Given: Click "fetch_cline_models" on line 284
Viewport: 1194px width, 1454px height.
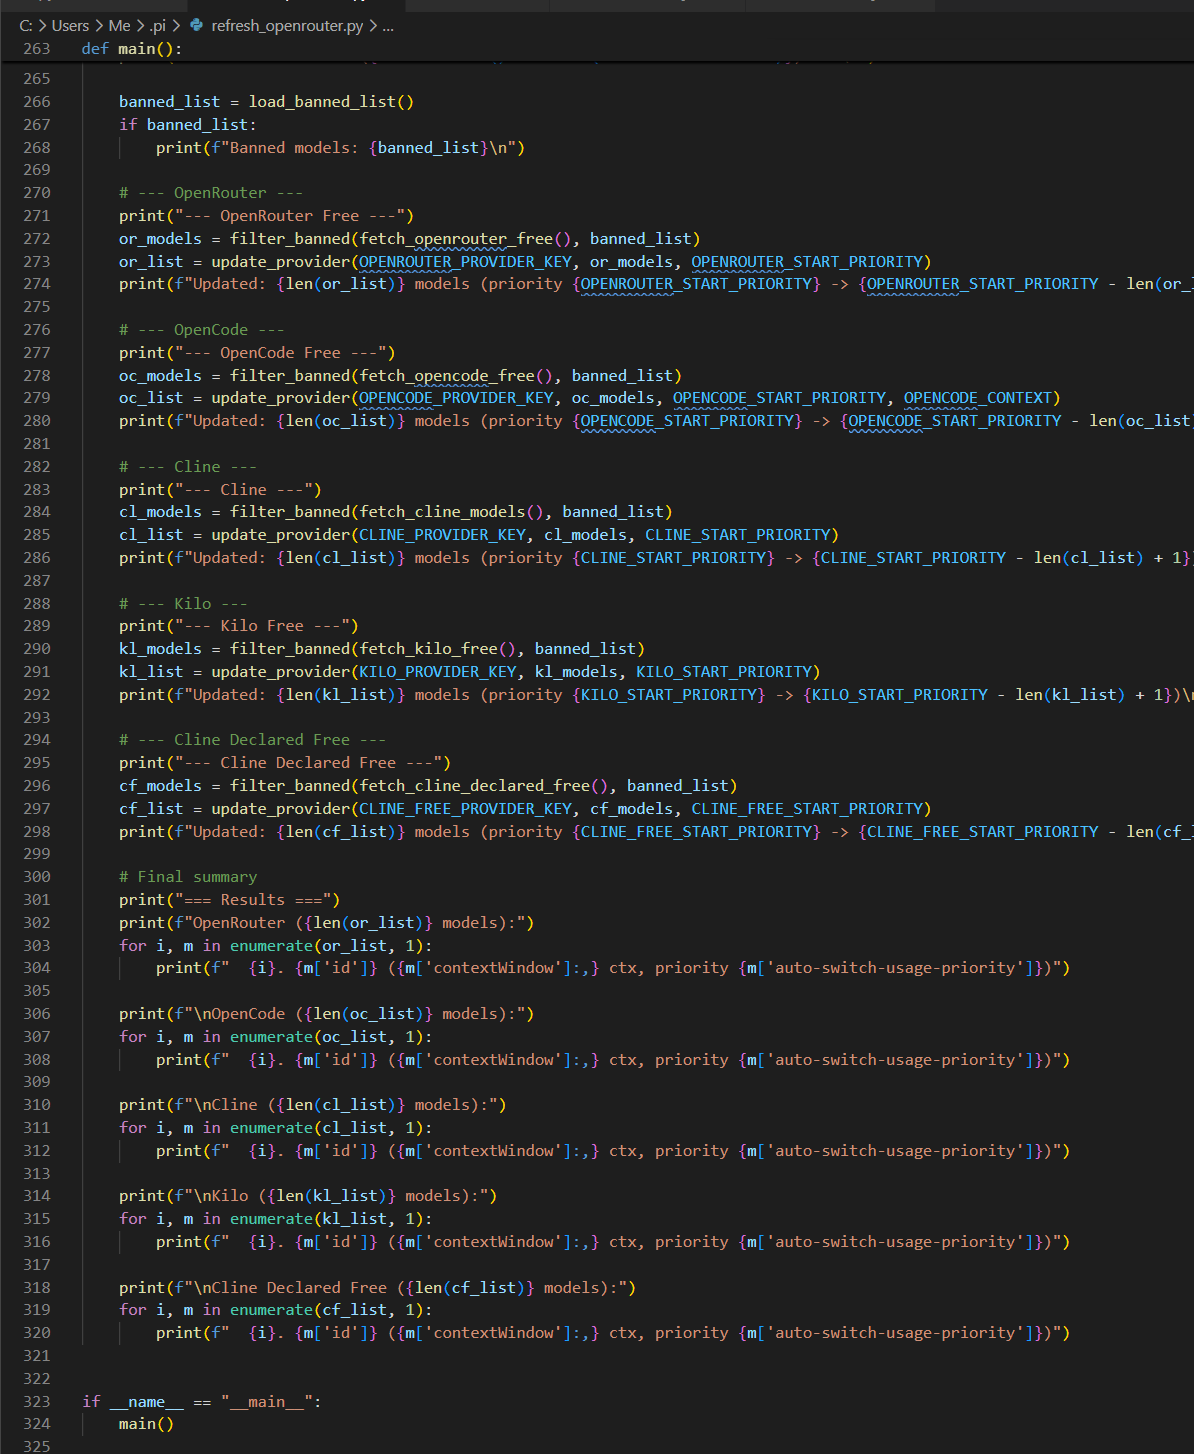Looking at the screenshot, I should click(442, 512).
